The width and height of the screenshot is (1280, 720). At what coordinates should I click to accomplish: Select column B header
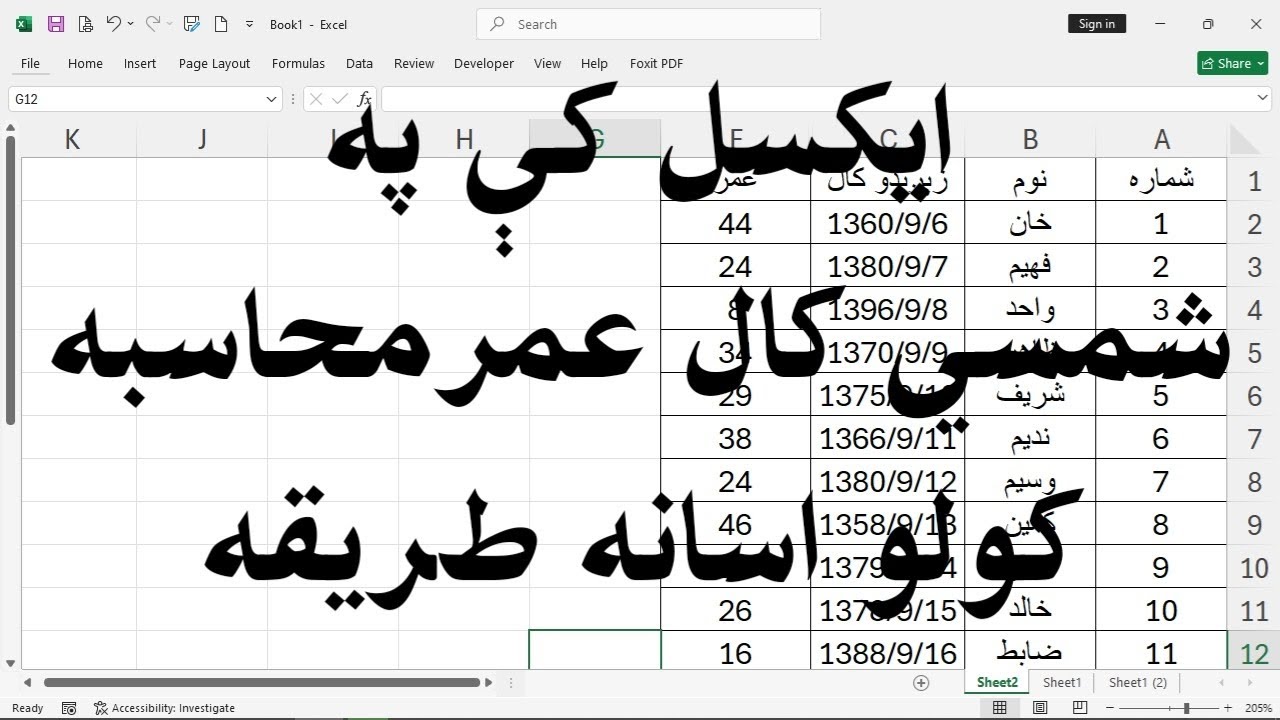(1030, 139)
